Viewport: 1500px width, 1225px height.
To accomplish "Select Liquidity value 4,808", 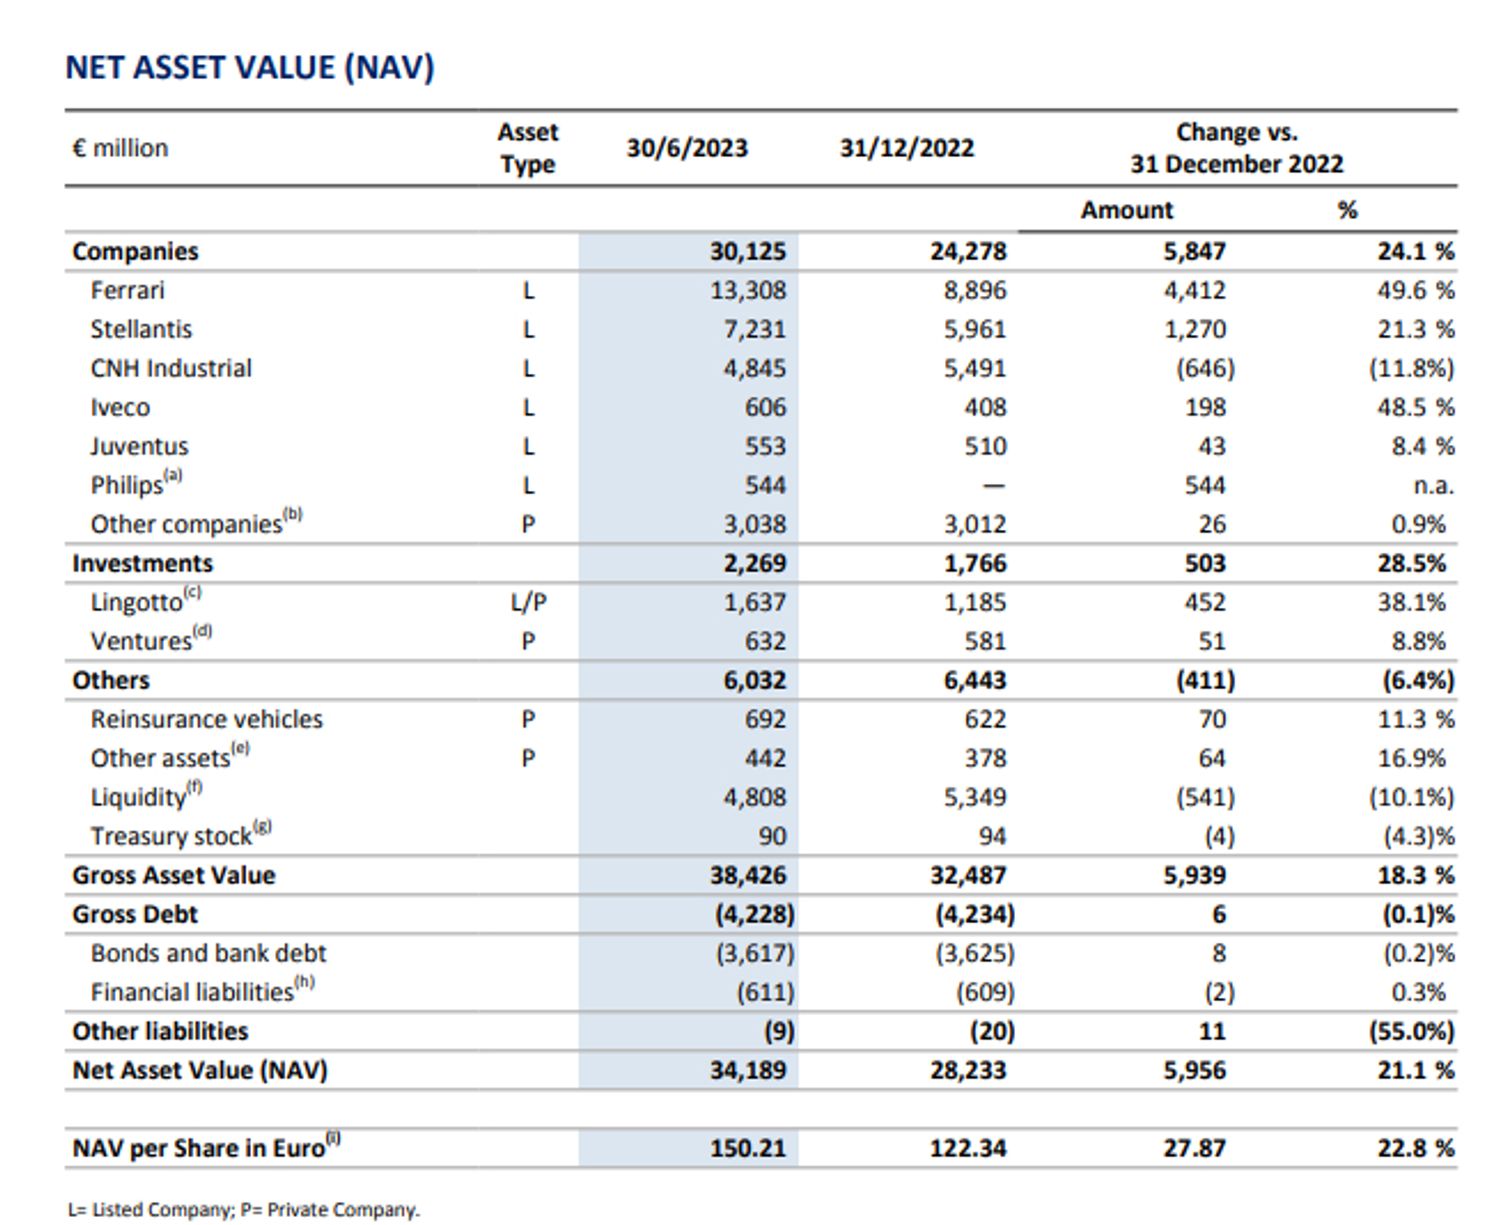I will tap(755, 797).
